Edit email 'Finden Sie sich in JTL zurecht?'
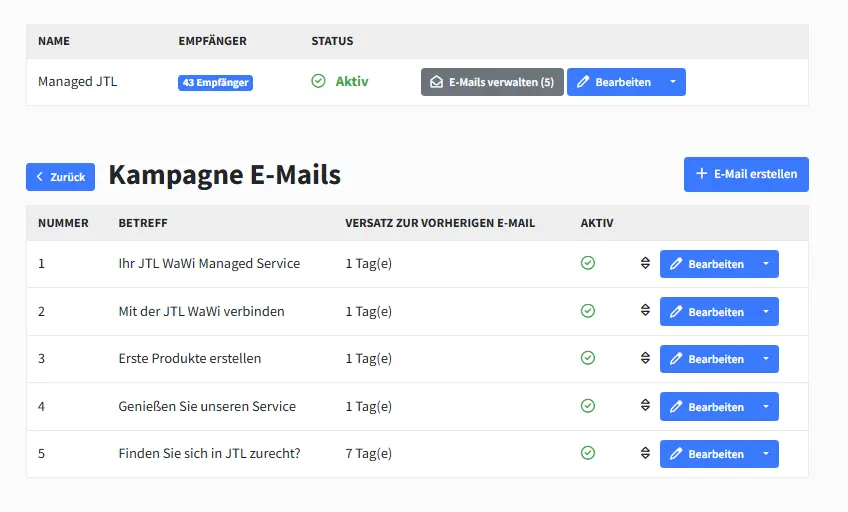The height and width of the screenshot is (512, 848). pos(707,454)
